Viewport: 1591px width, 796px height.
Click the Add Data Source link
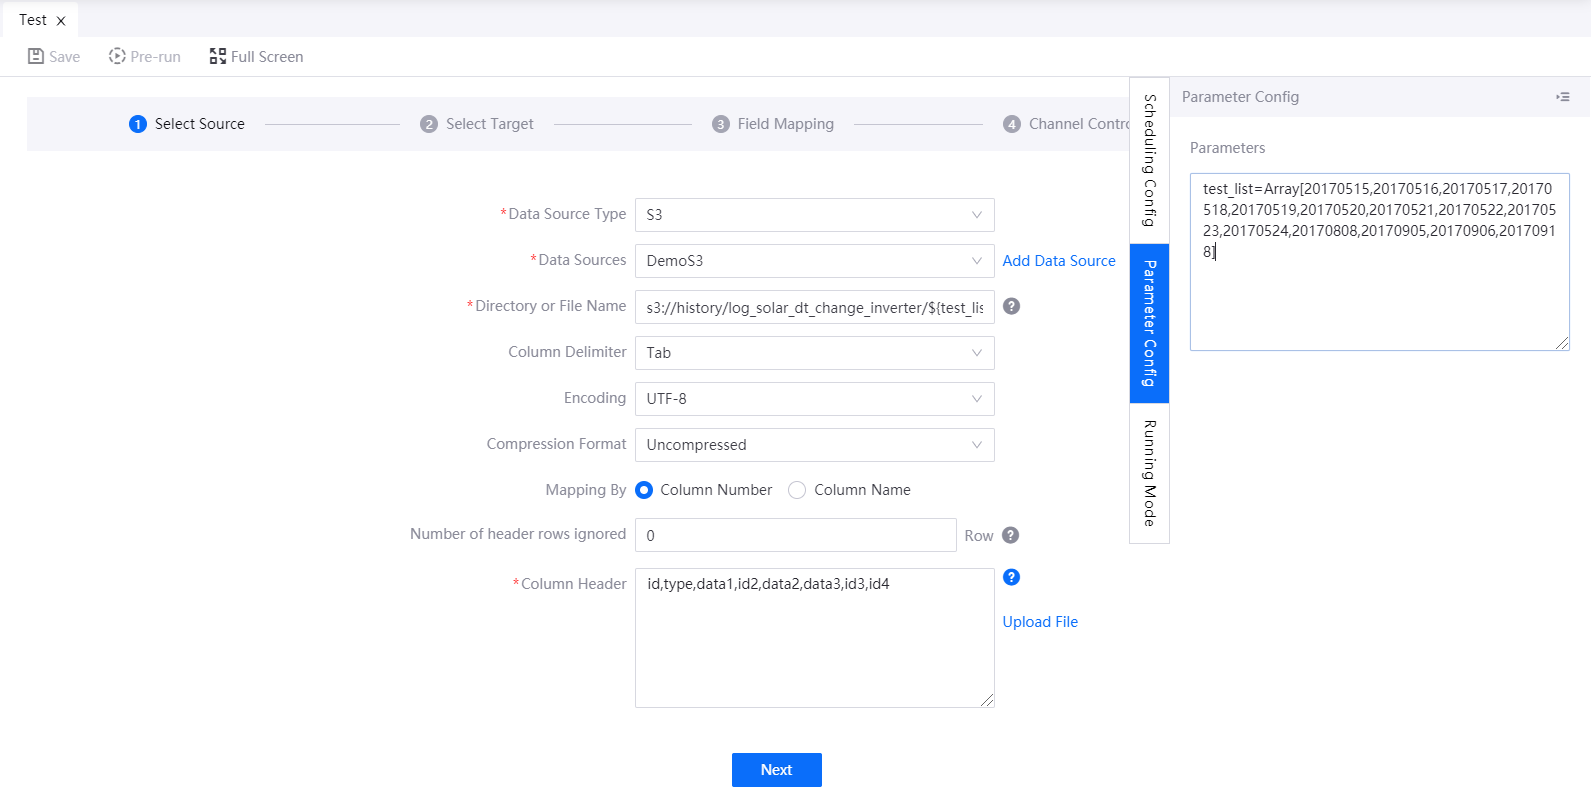[x=1059, y=261]
